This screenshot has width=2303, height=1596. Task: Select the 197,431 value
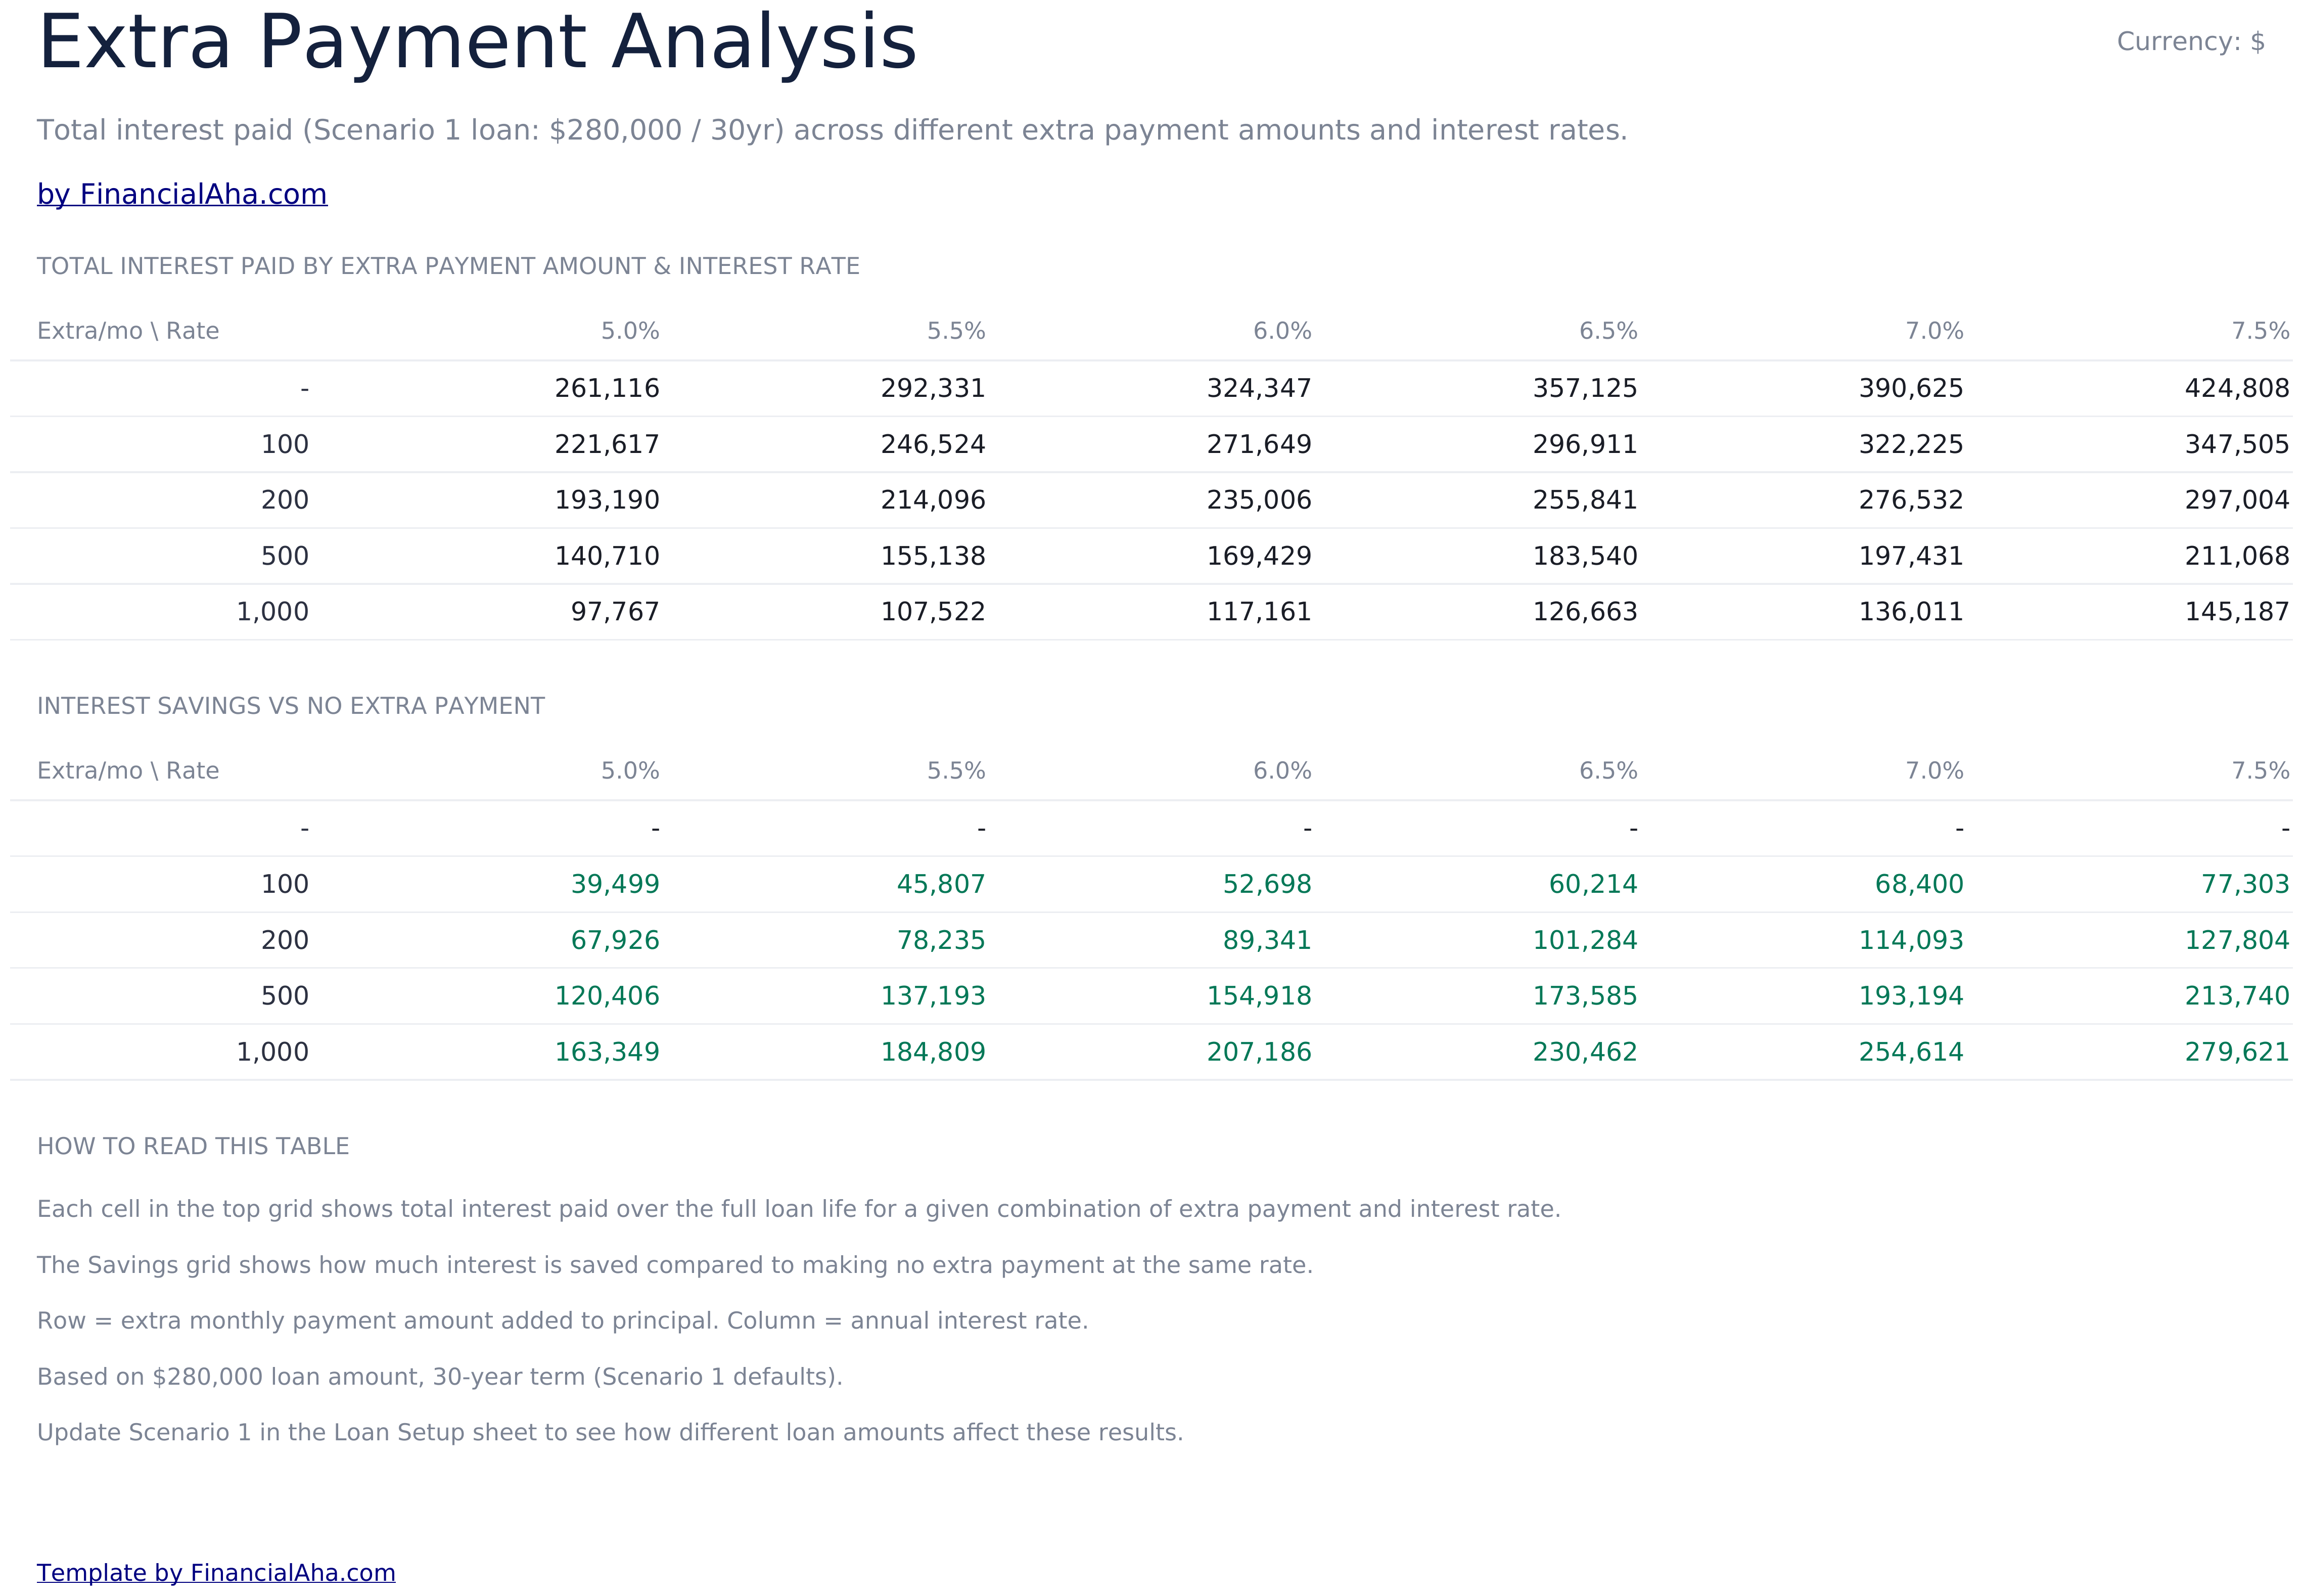[1911, 556]
